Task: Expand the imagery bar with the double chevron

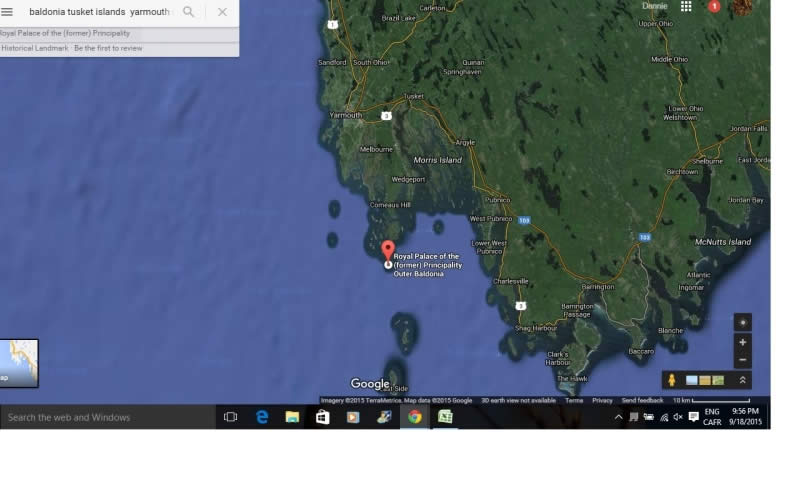Action: (742, 380)
